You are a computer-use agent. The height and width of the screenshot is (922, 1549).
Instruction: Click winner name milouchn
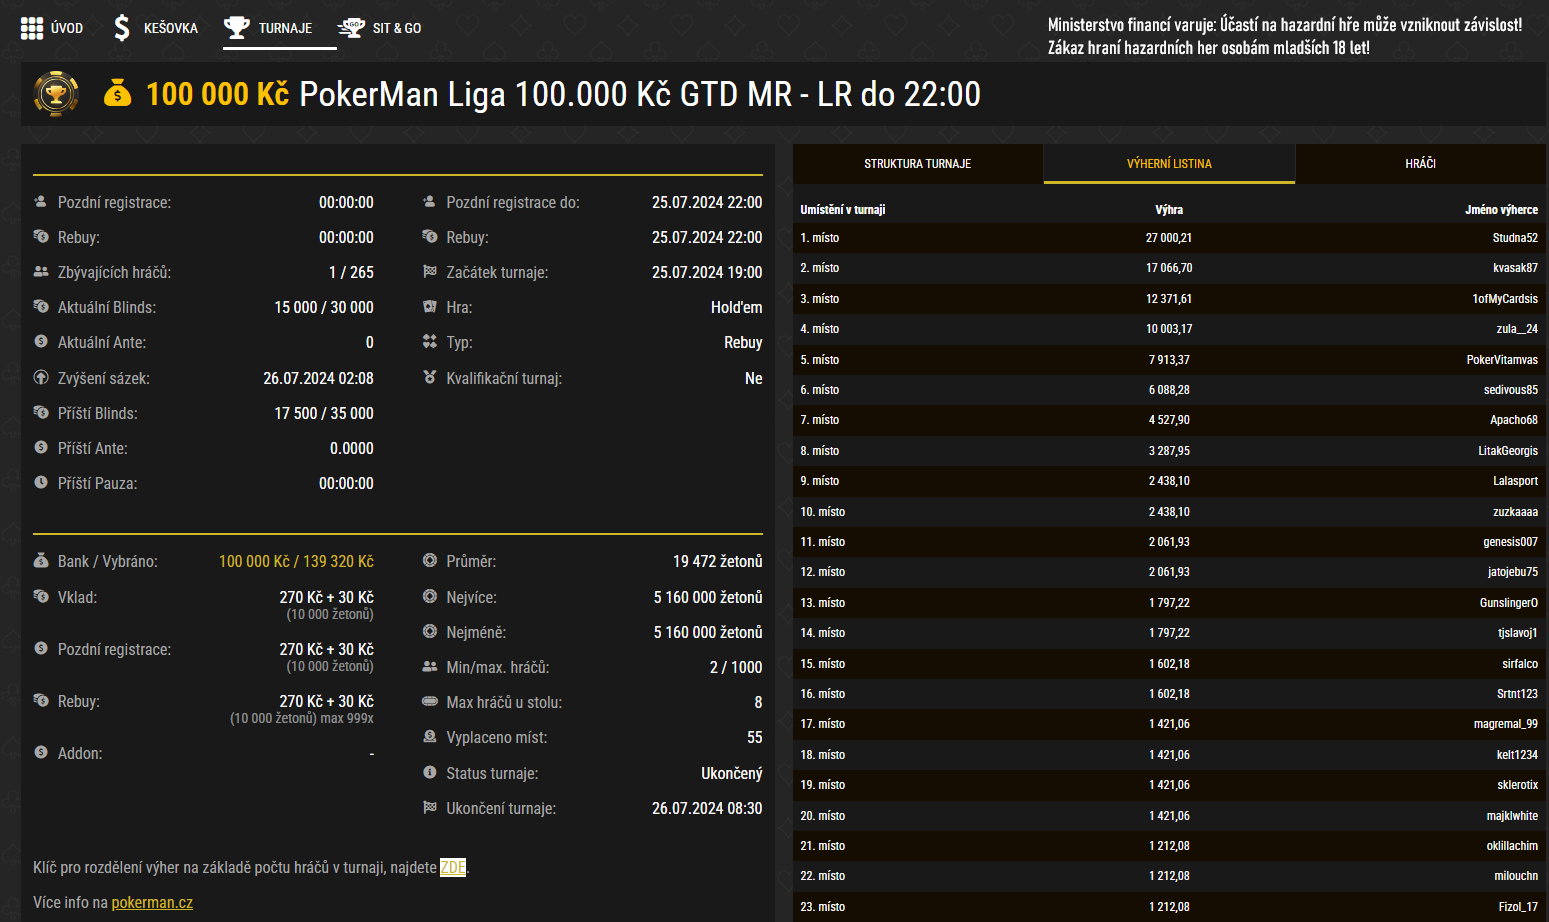click(x=1516, y=876)
